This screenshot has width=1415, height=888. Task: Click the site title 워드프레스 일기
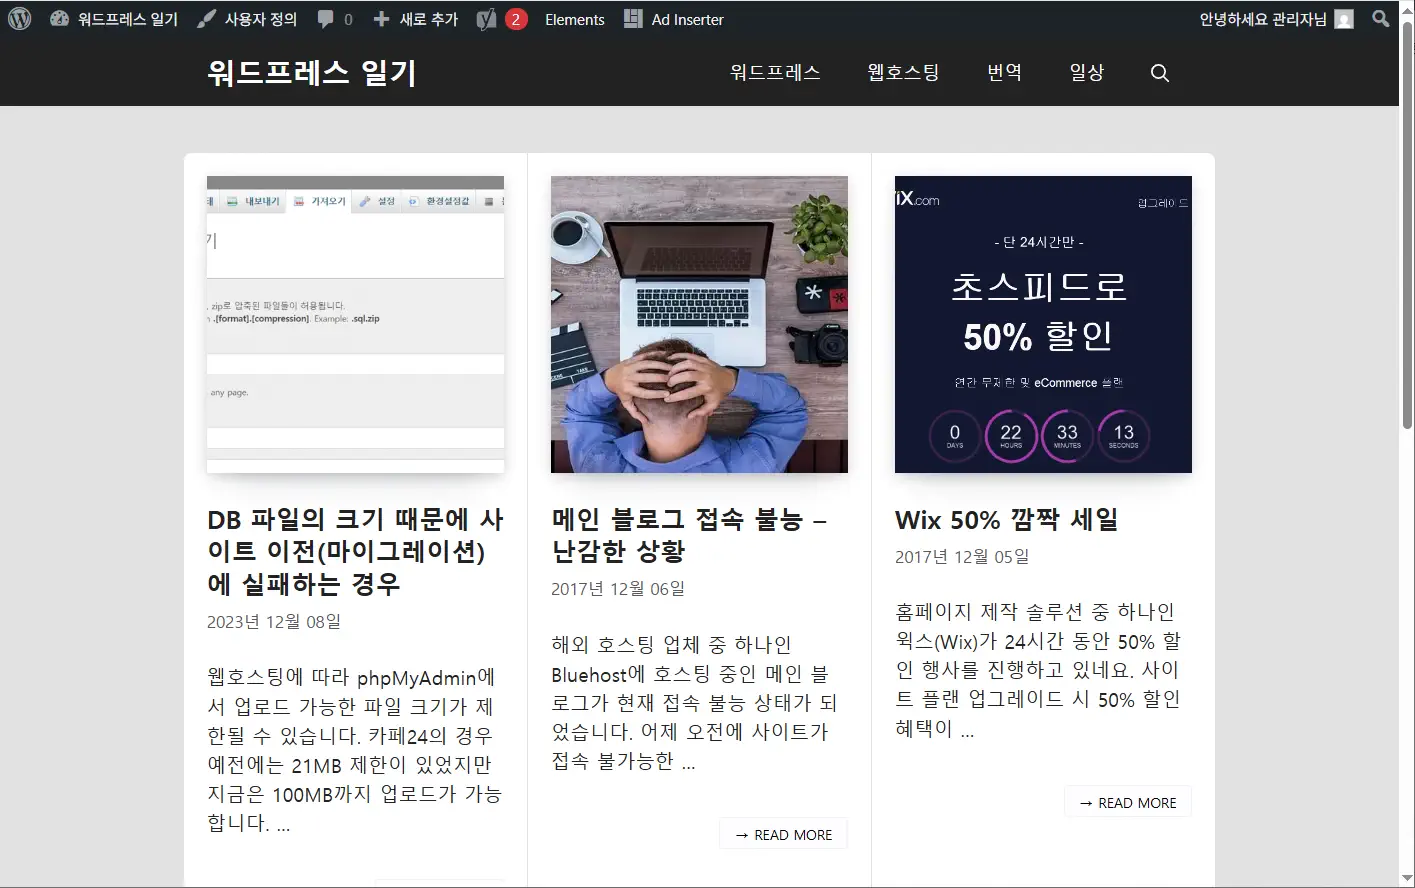(x=312, y=72)
